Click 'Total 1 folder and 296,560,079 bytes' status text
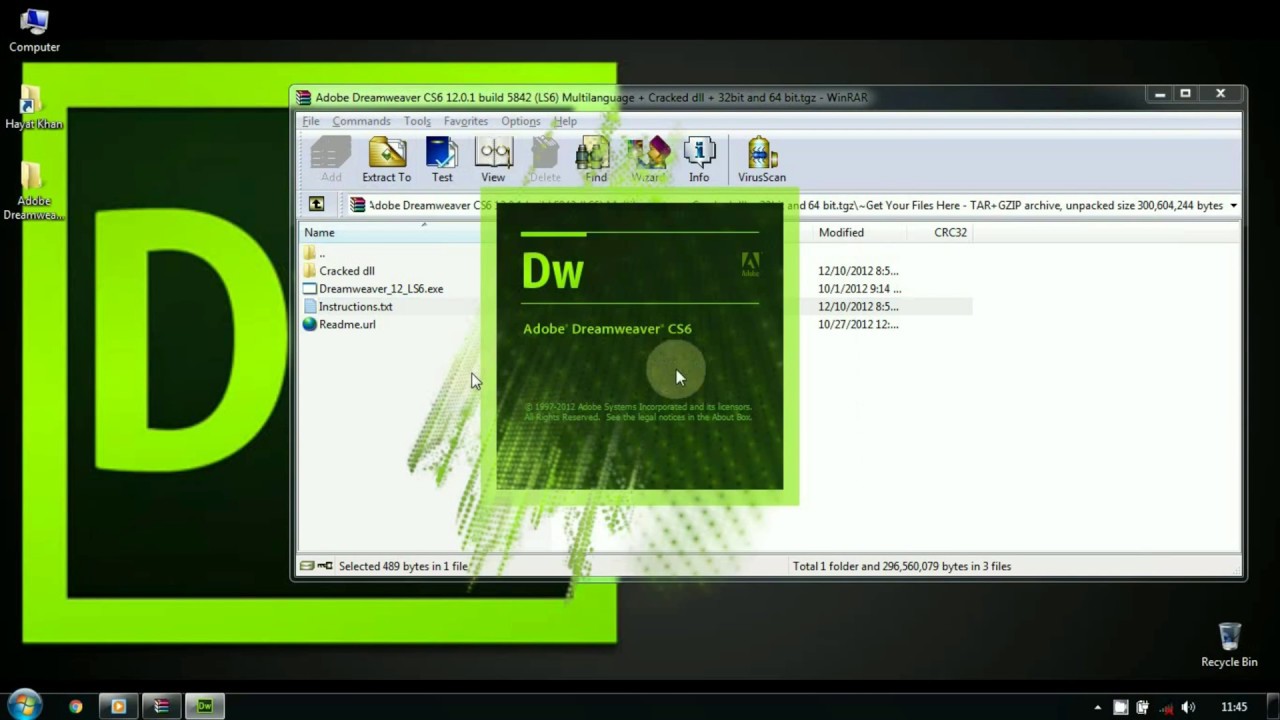This screenshot has width=1280, height=720. pos(901,566)
